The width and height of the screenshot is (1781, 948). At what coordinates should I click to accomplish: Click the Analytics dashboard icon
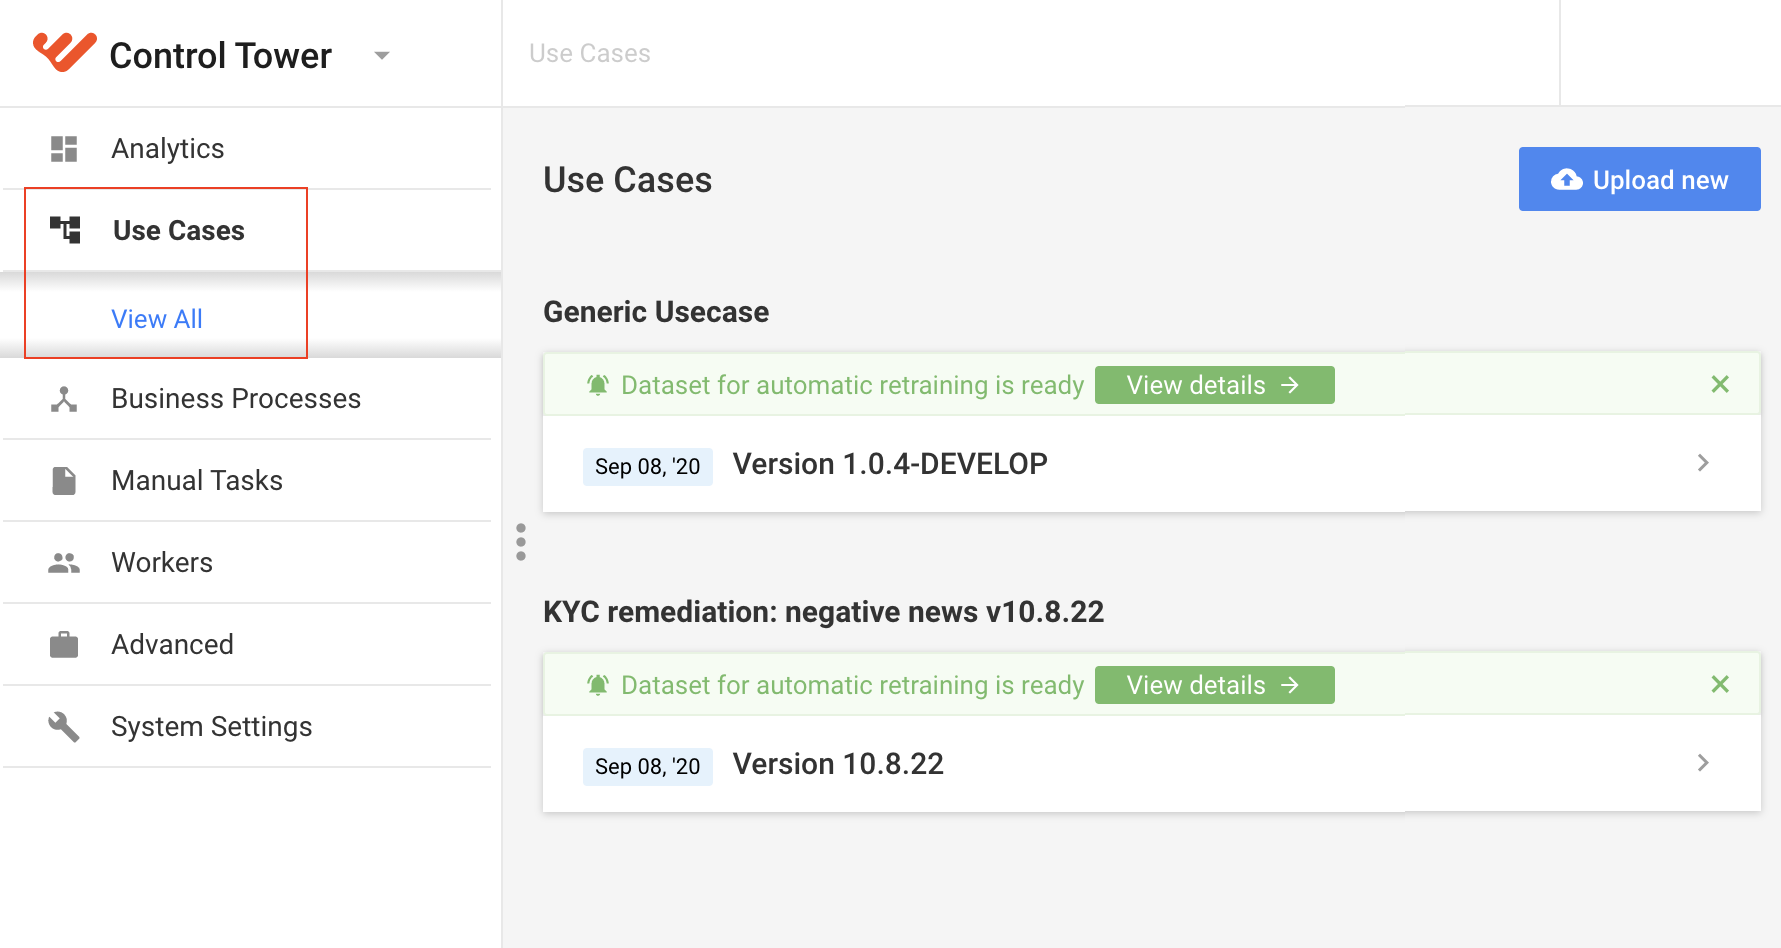(x=64, y=149)
